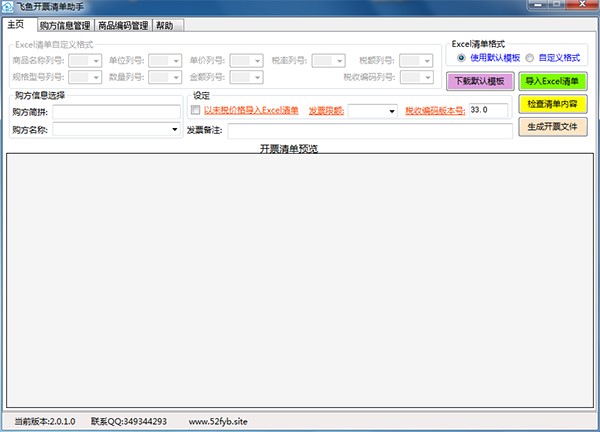Viewport: 600px width, 432px height.
Task: Click the app icon in the title bar
Action: [9, 7]
